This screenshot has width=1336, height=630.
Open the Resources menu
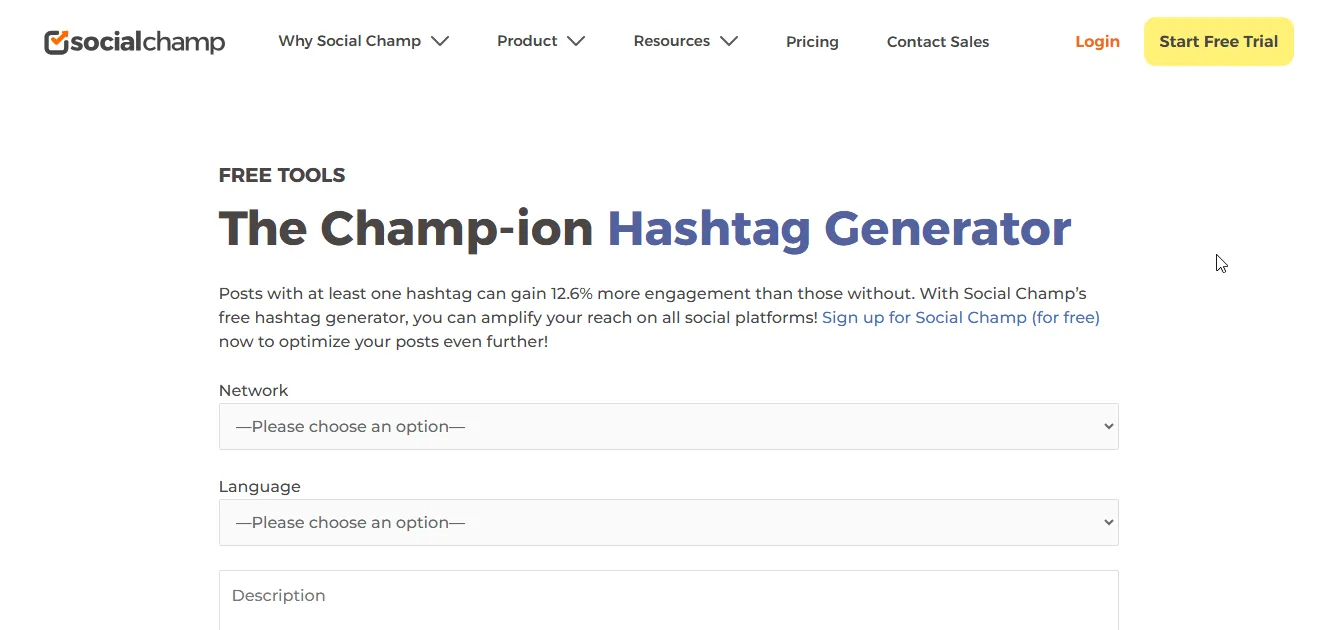point(671,41)
